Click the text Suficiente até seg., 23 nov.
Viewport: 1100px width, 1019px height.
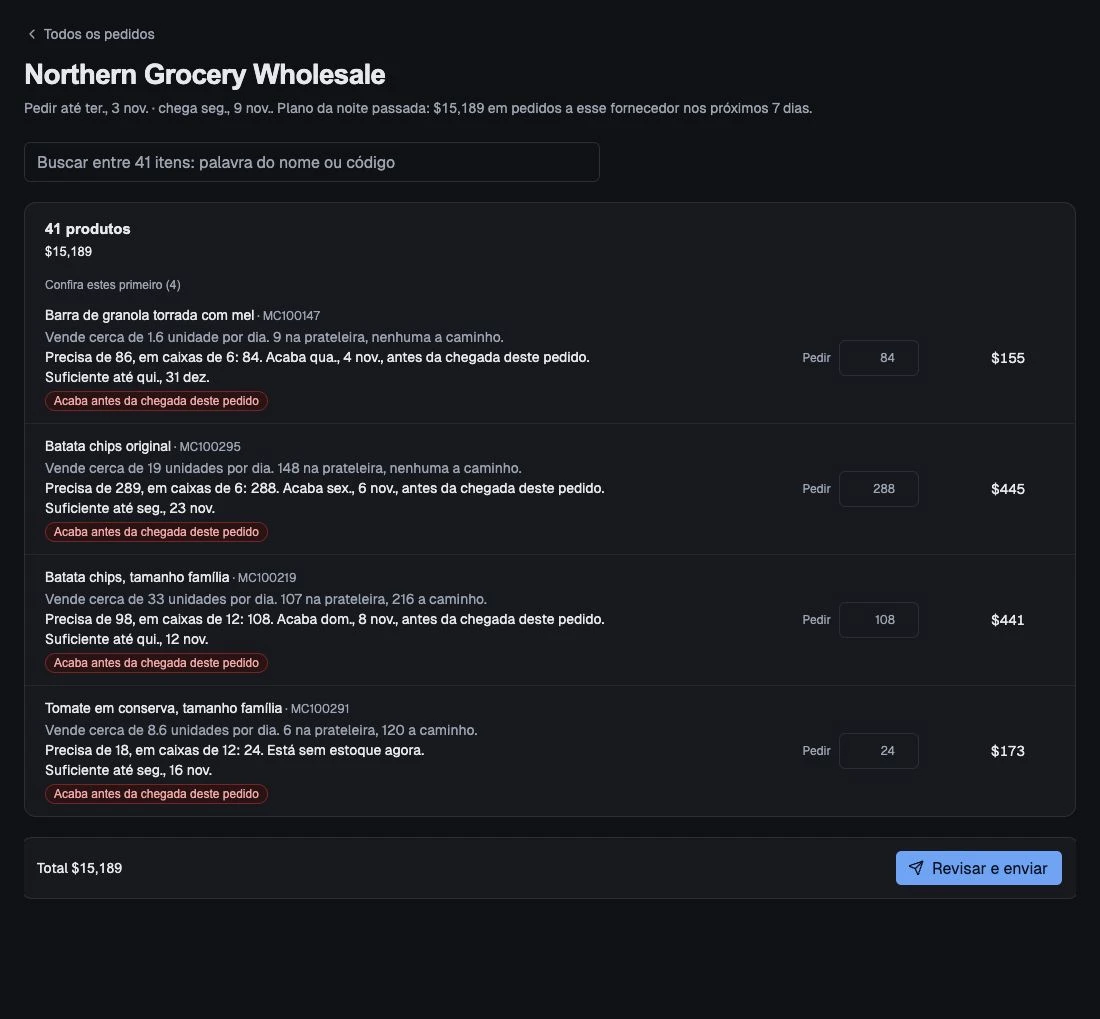pos(130,508)
